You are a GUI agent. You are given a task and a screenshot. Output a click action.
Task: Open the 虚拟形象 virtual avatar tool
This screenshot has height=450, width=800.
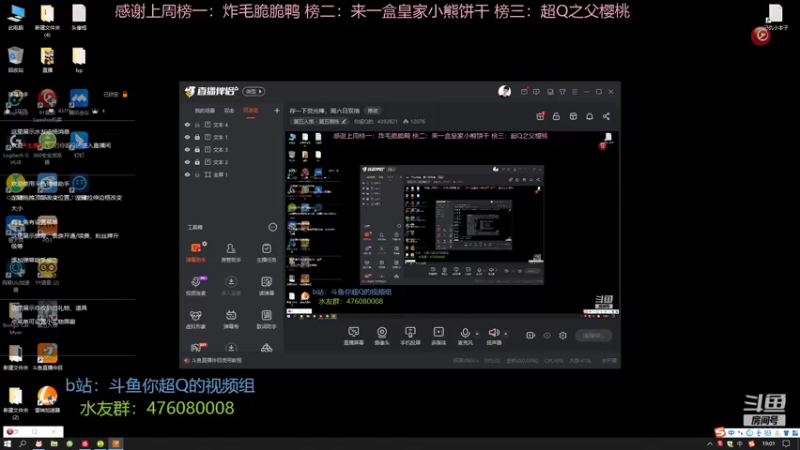pos(196,319)
